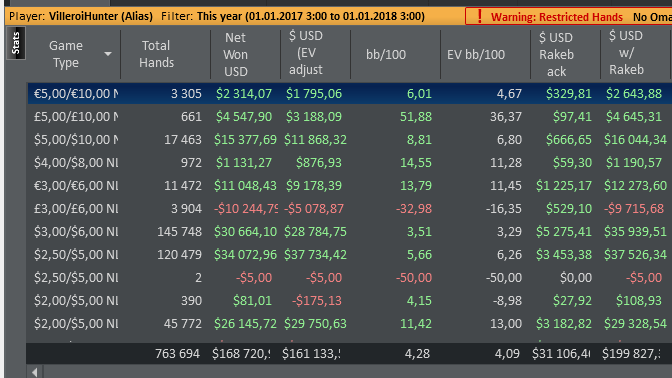
Task: Open the Restricted Hands warning banner
Action: 568,17
